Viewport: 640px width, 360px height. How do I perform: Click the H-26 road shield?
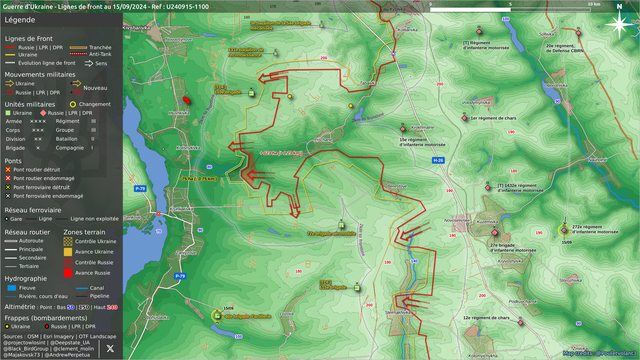pos(438,160)
